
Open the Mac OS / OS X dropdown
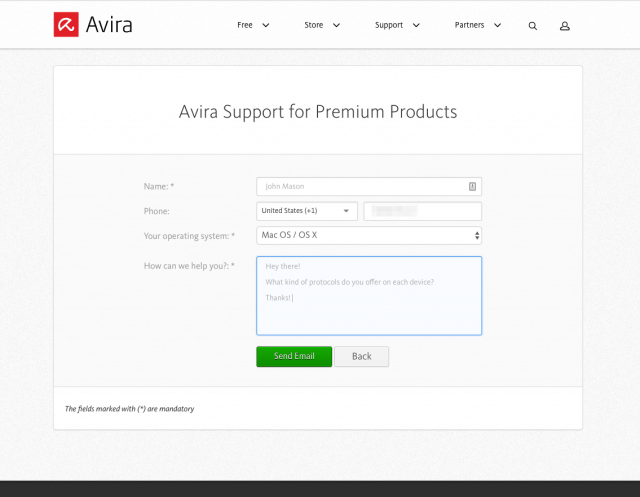pyautogui.click(x=369, y=235)
